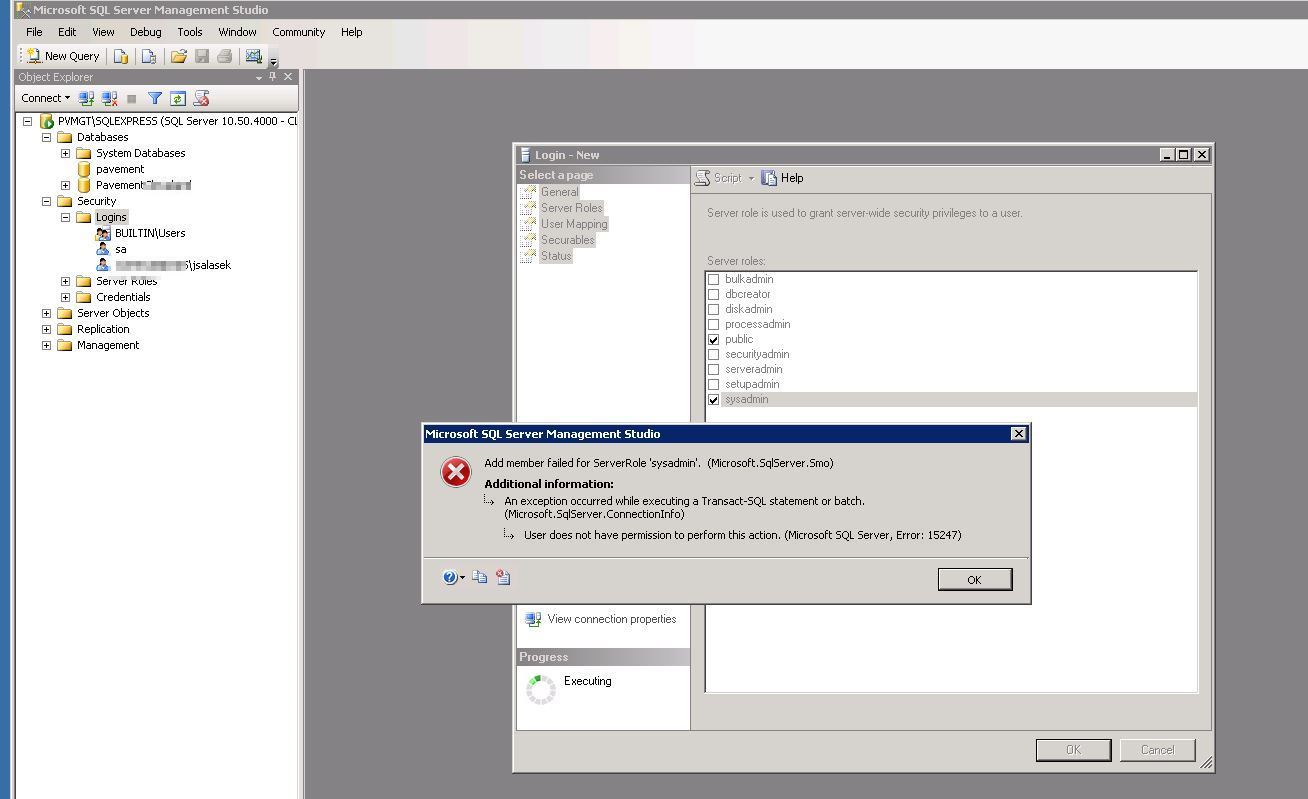Click the New Query toolbar button
This screenshot has width=1308, height=799.
tap(63, 56)
